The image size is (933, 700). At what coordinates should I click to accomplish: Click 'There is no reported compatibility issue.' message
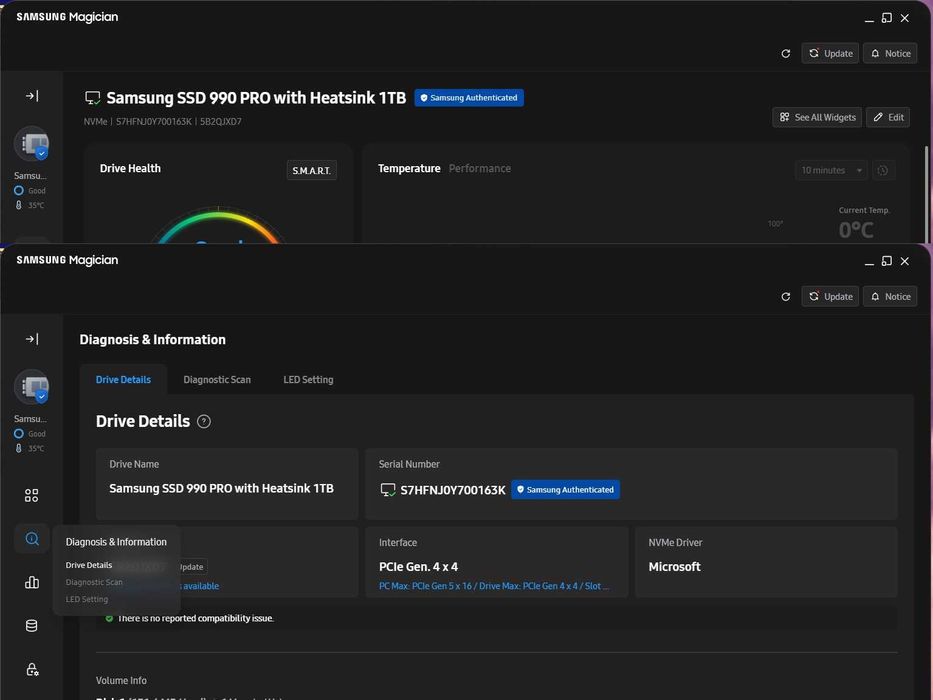(x=196, y=618)
